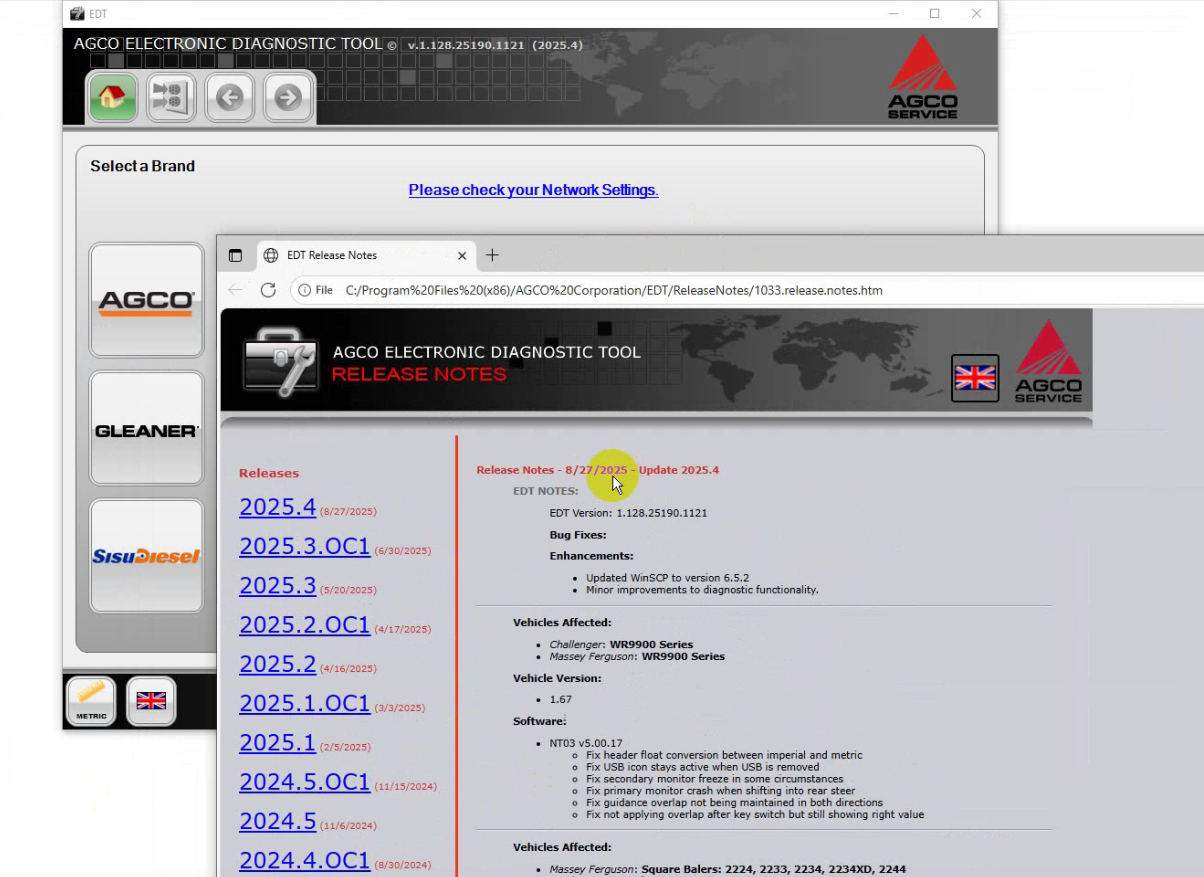Click 'Fix header float conversion' bullet

click(x=724, y=755)
